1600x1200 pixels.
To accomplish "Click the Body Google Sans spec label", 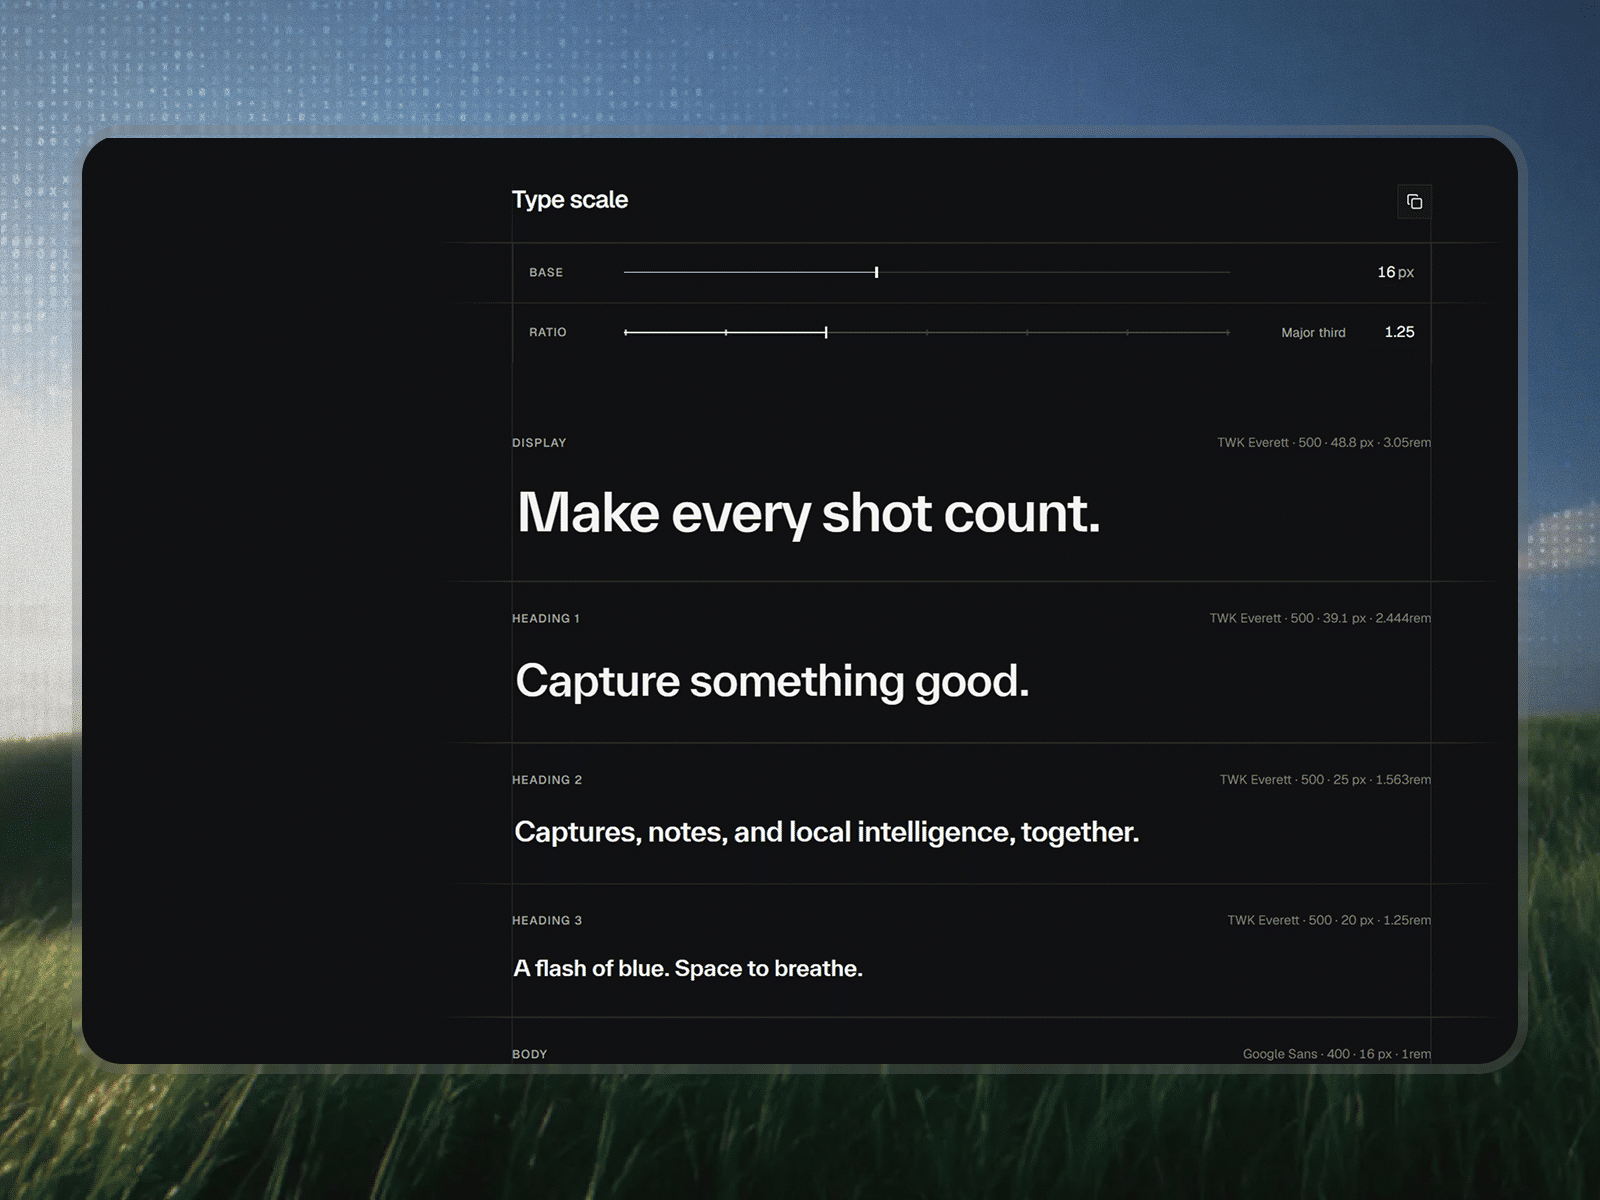I will [x=1336, y=1054].
